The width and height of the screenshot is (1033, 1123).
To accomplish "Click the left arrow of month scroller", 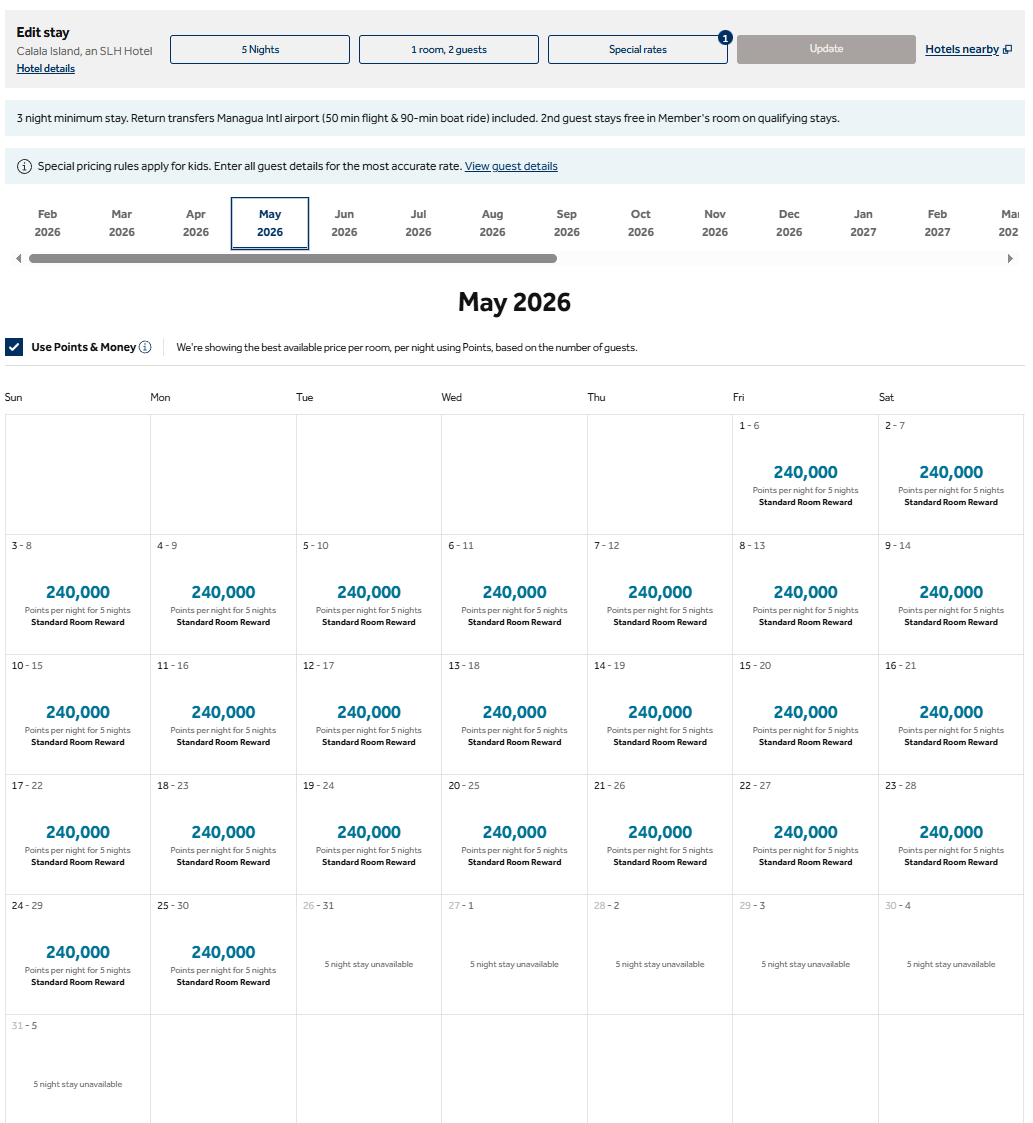I will [18, 259].
